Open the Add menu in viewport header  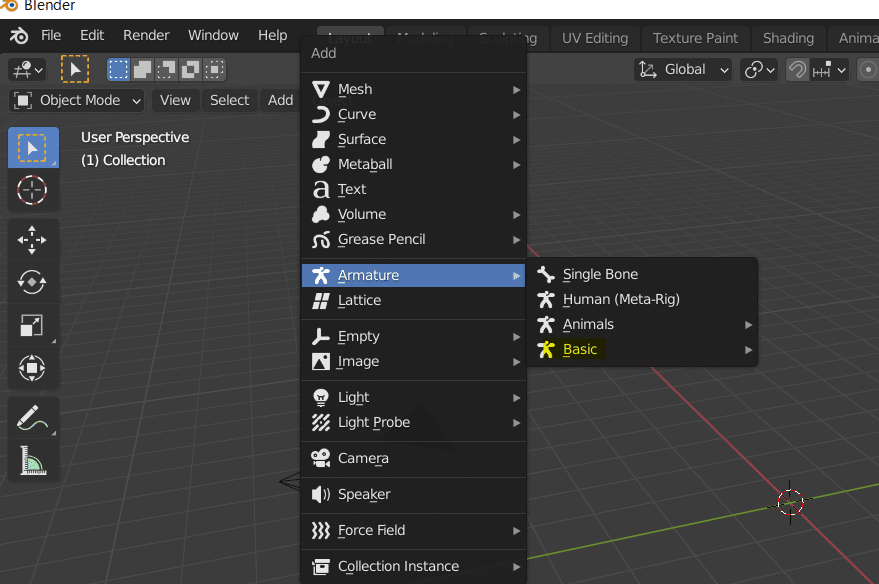tap(280, 100)
